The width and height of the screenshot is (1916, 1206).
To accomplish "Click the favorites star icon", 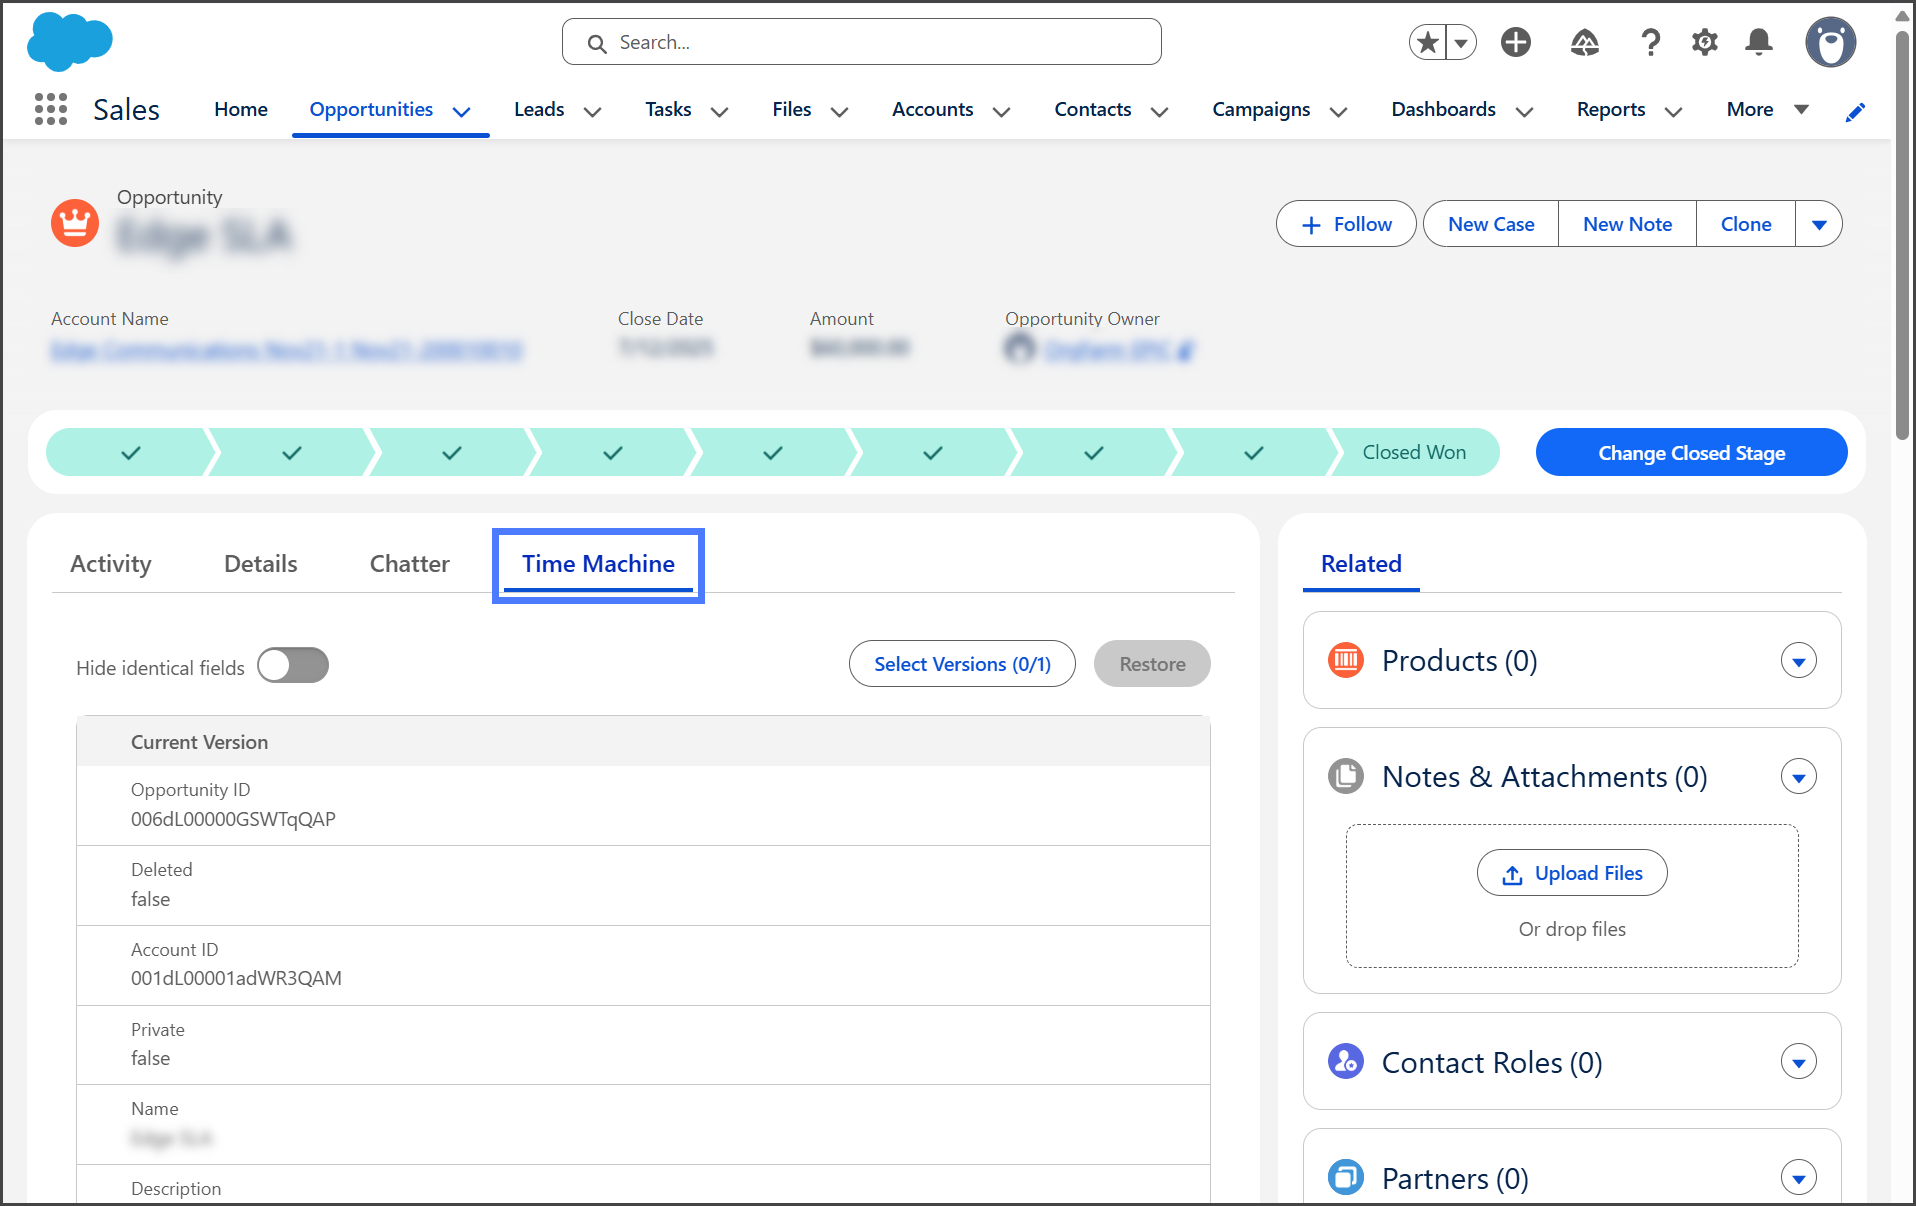I will (x=1428, y=42).
